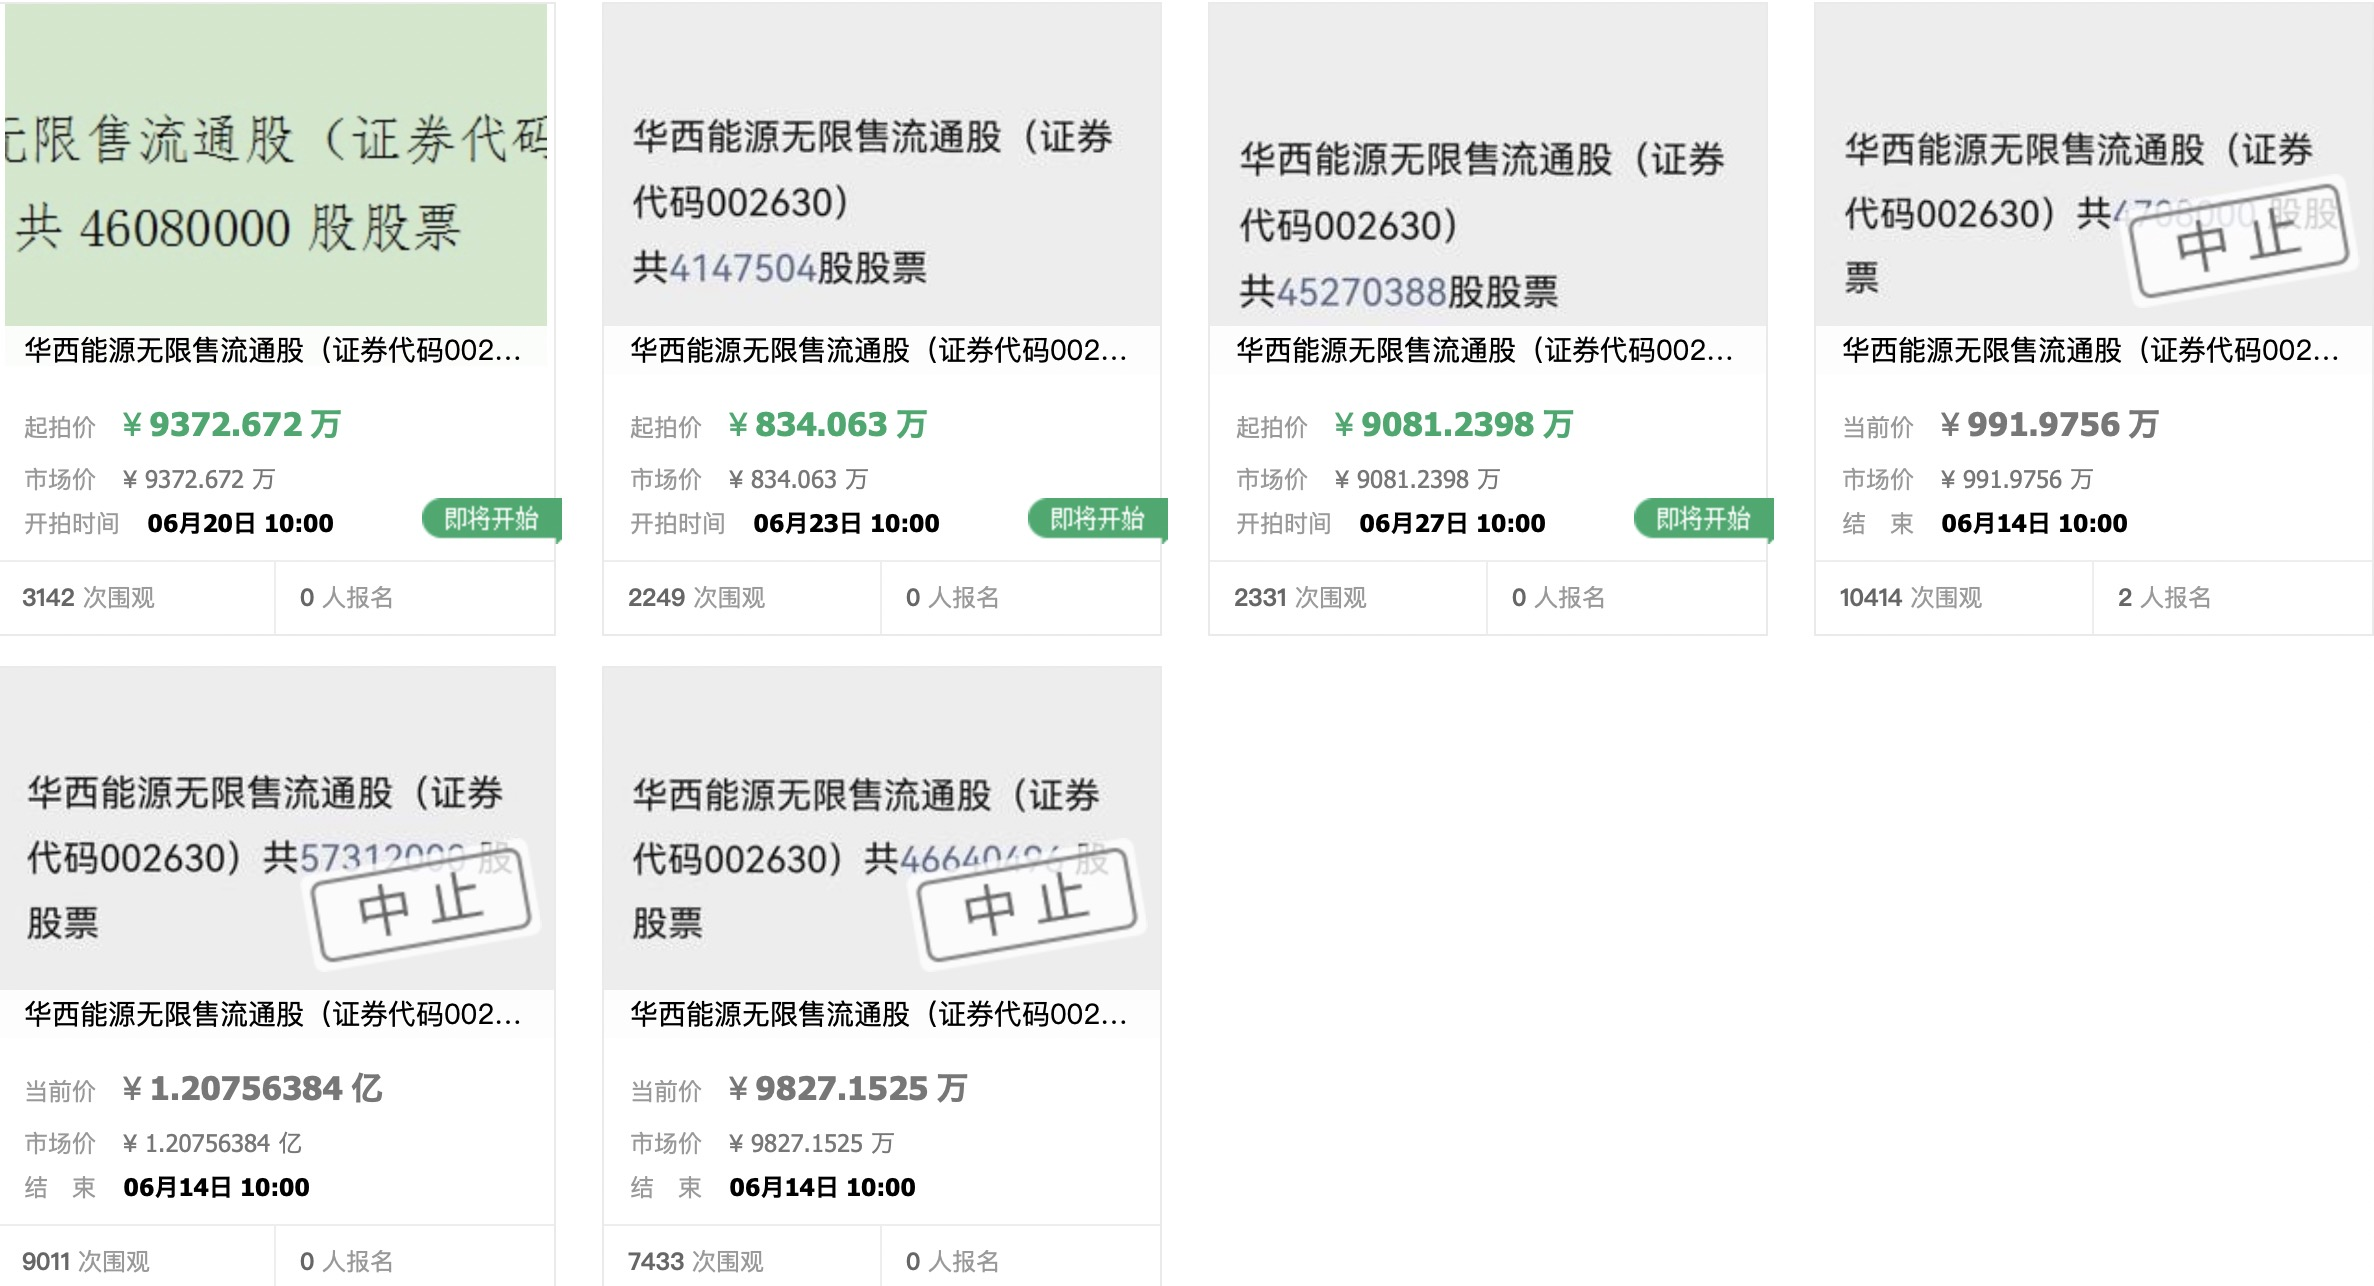
Task: Click the ¥991.9756万 current price
Action: pyautogui.click(x=2049, y=425)
